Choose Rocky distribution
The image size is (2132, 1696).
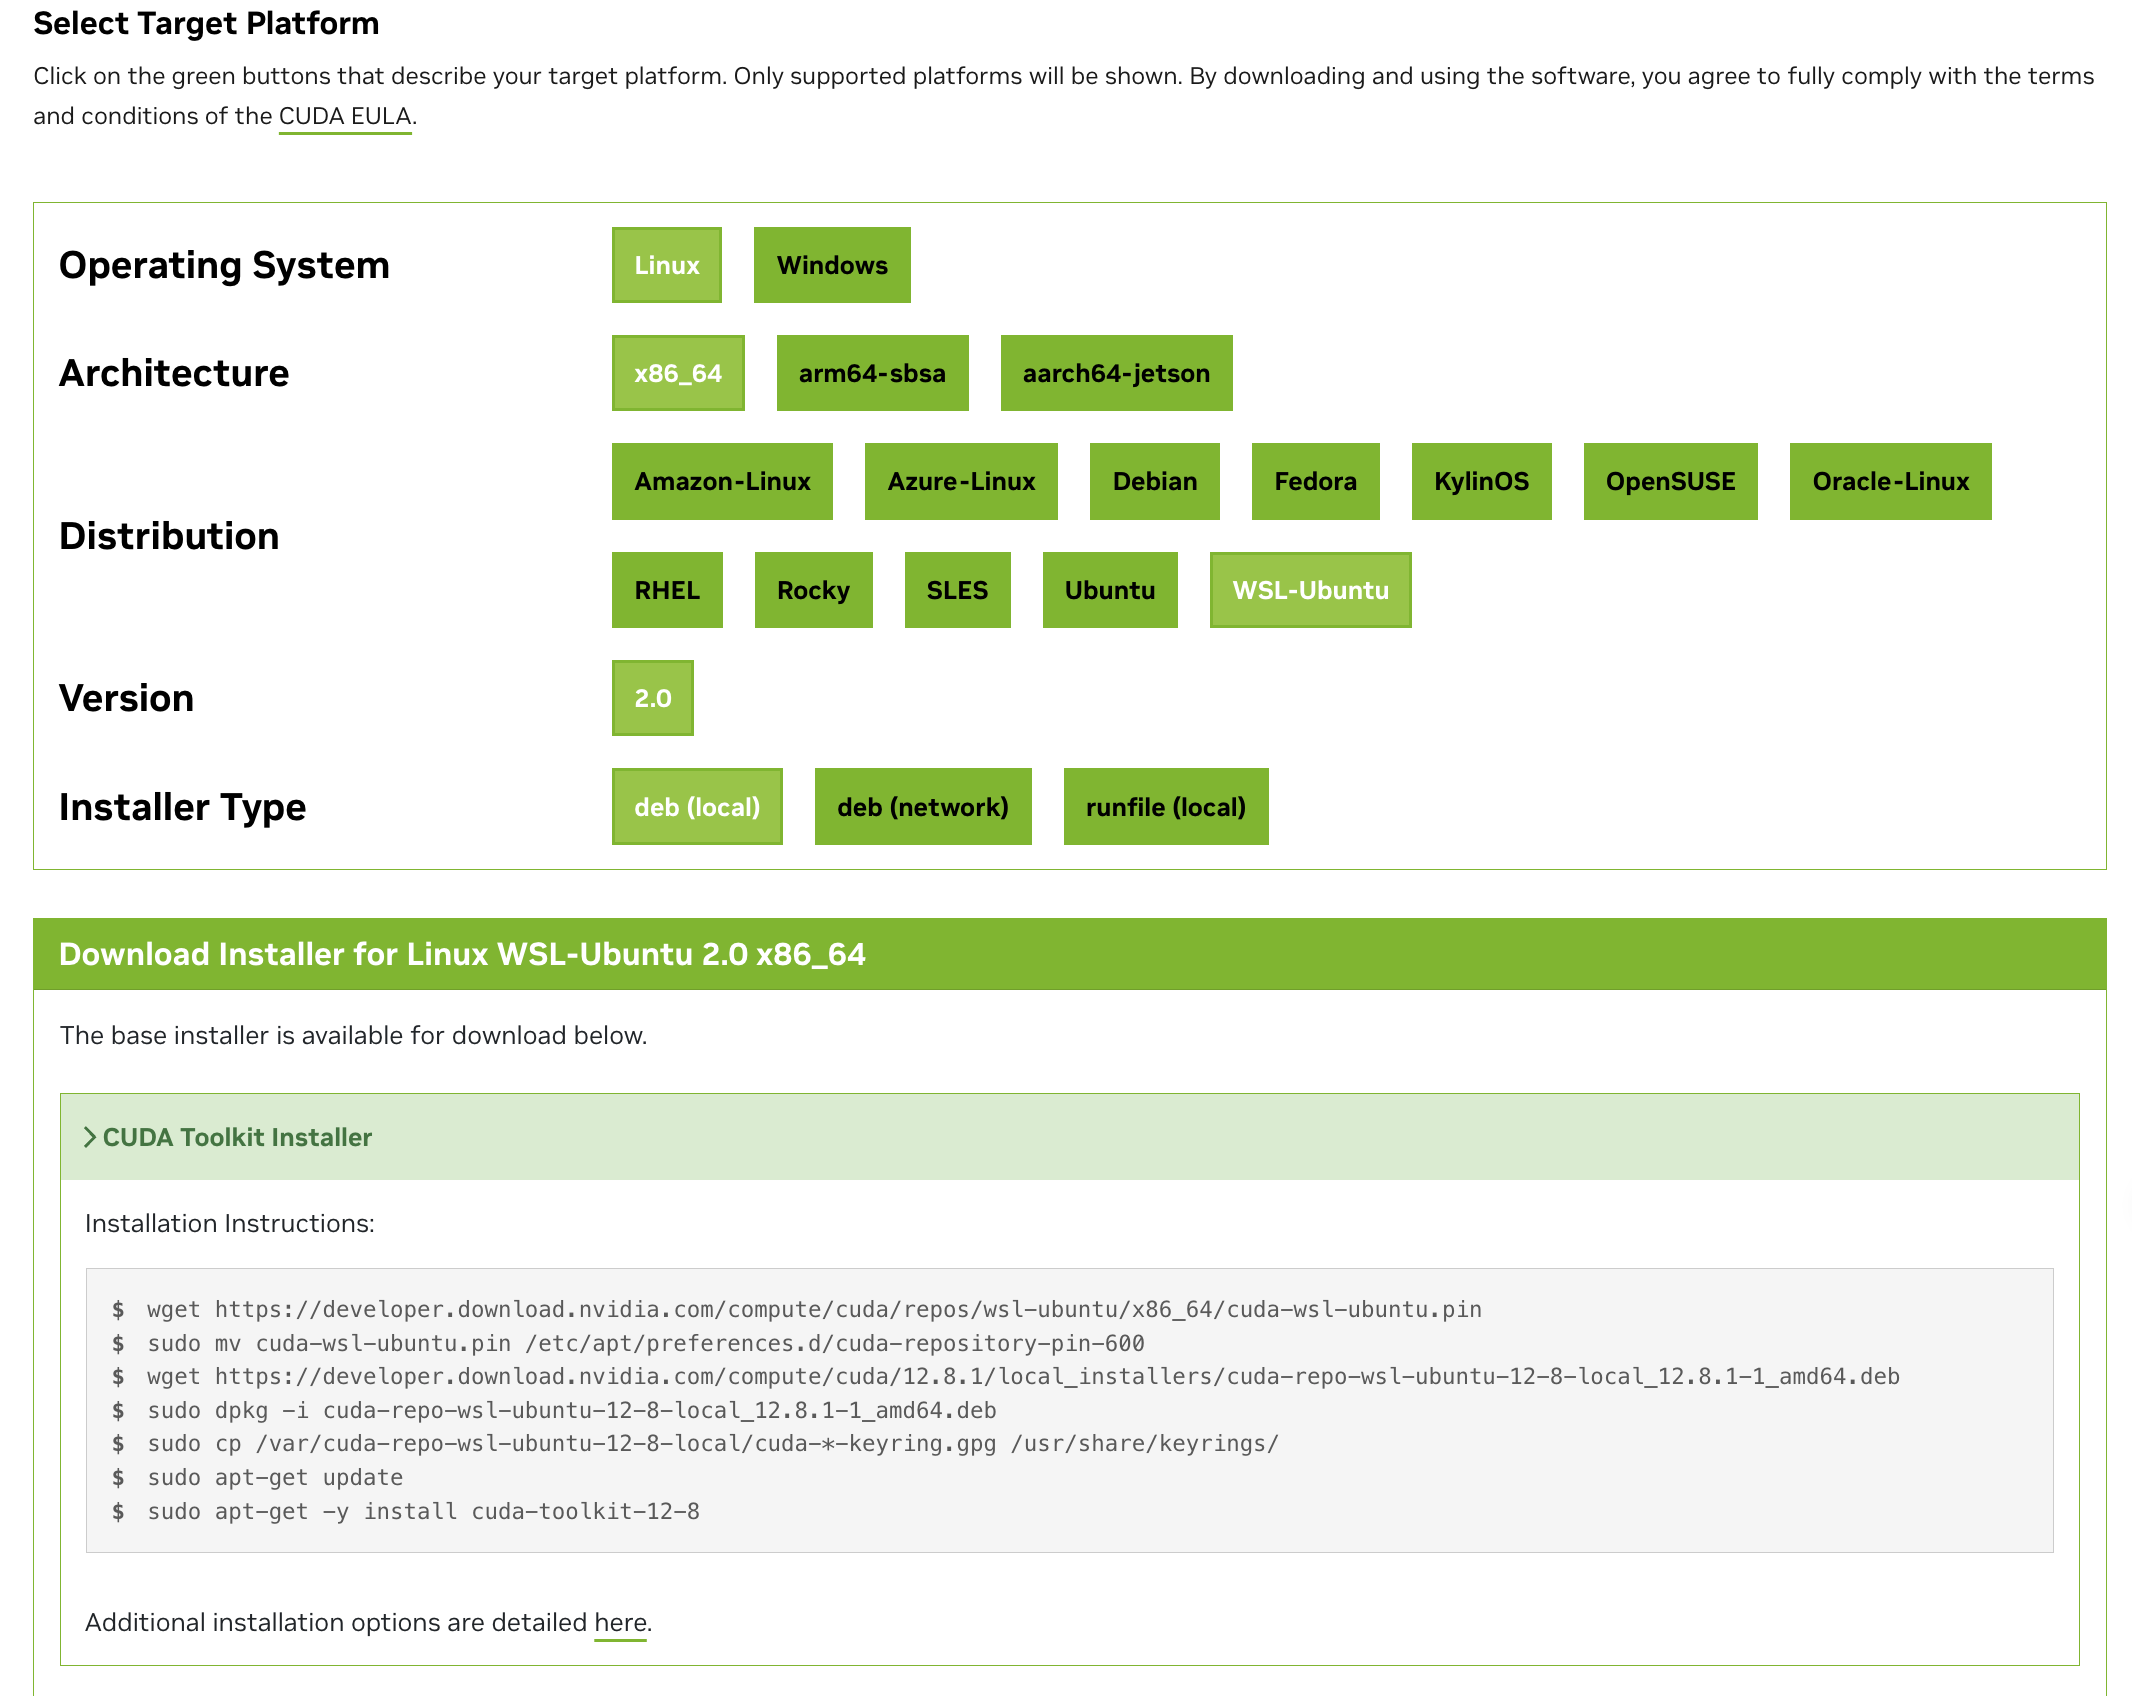[814, 590]
